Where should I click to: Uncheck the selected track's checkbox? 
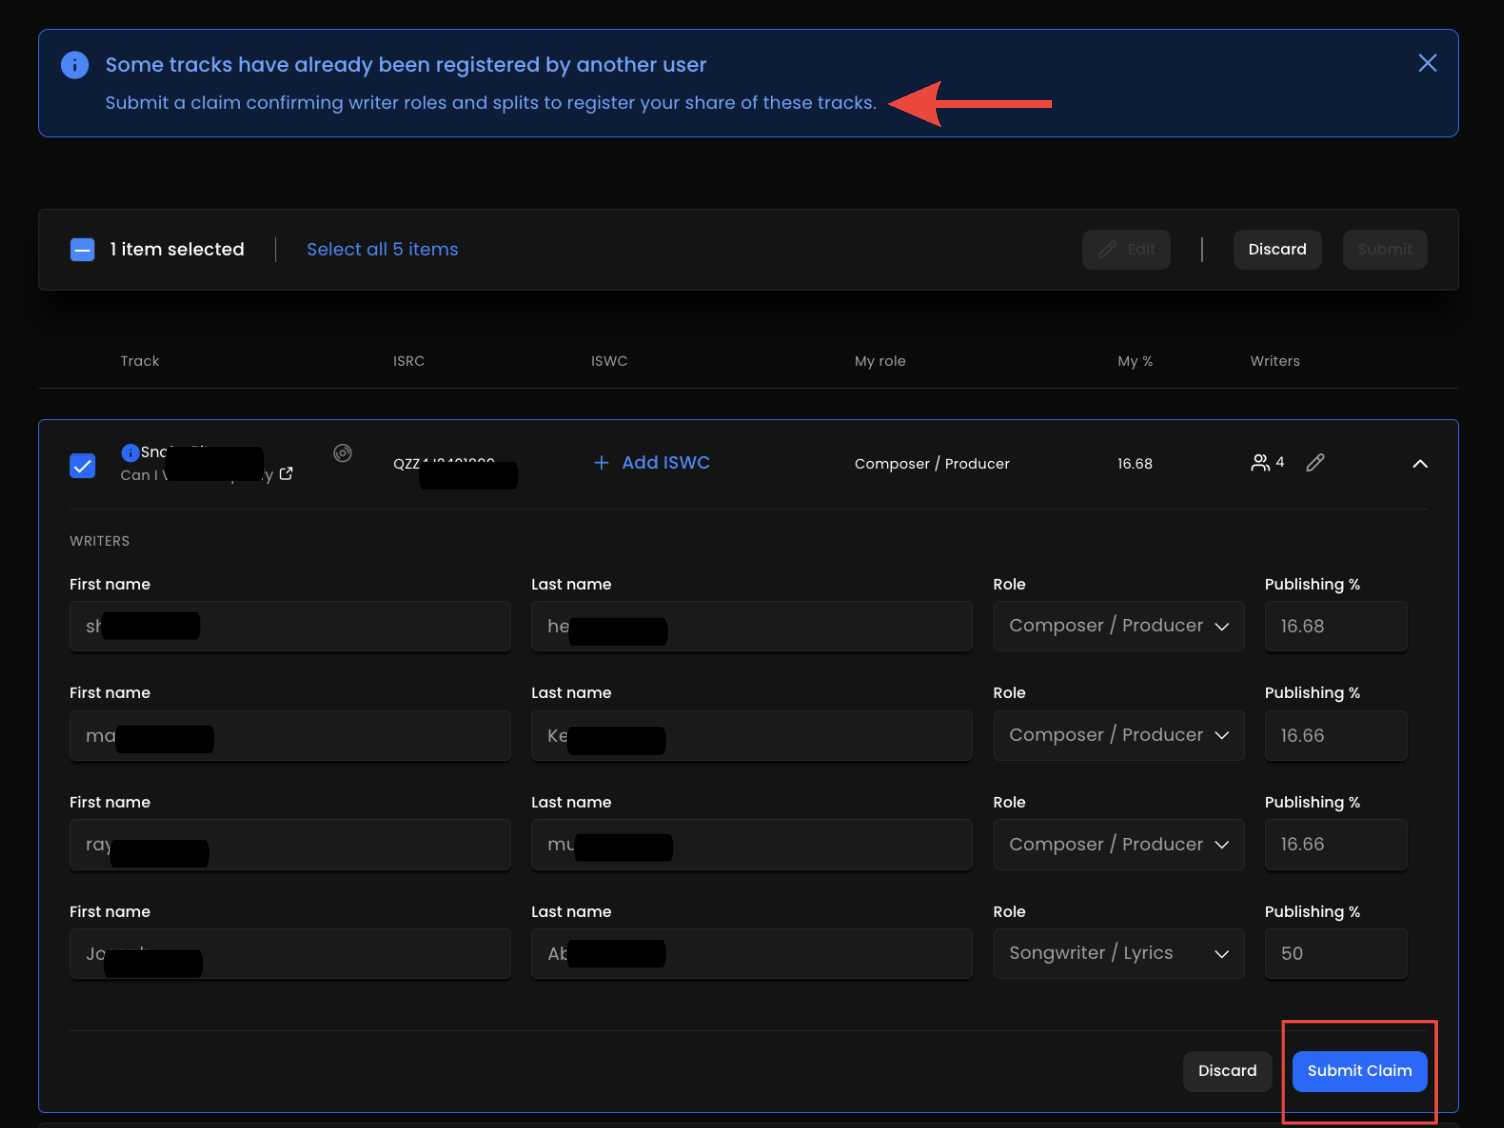point(83,465)
